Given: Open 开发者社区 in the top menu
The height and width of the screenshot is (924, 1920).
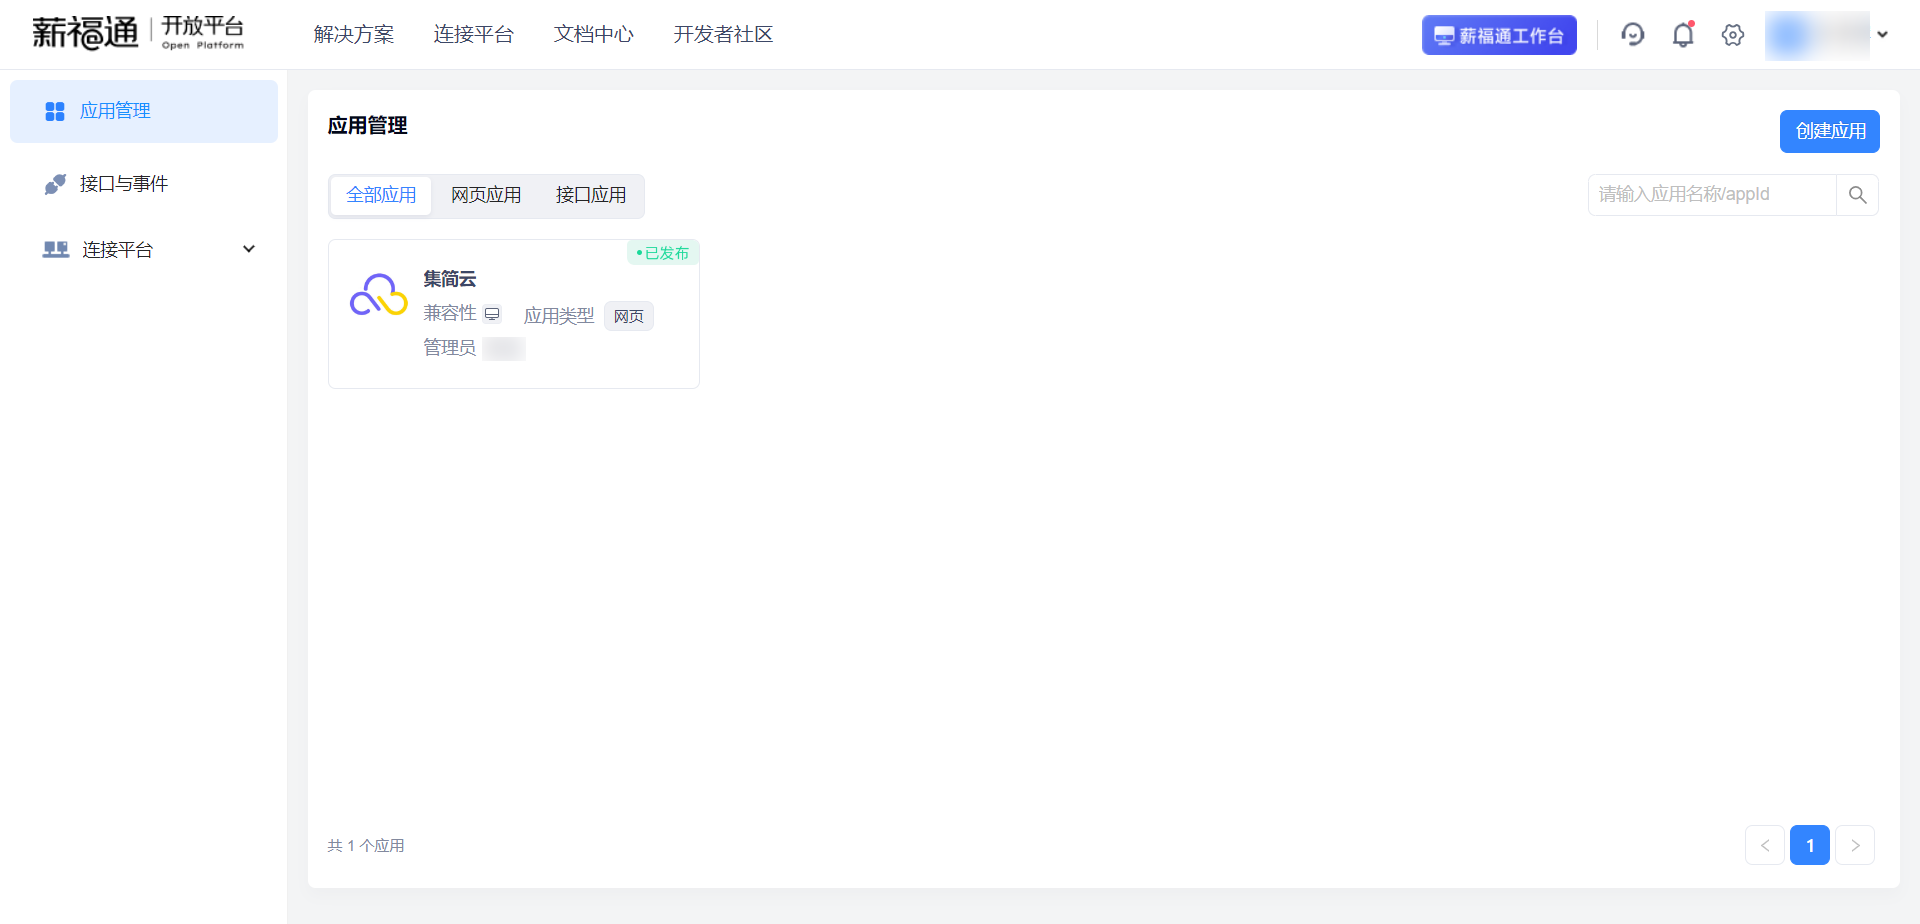Looking at the screenshot, I should click(x=723, y=35).
